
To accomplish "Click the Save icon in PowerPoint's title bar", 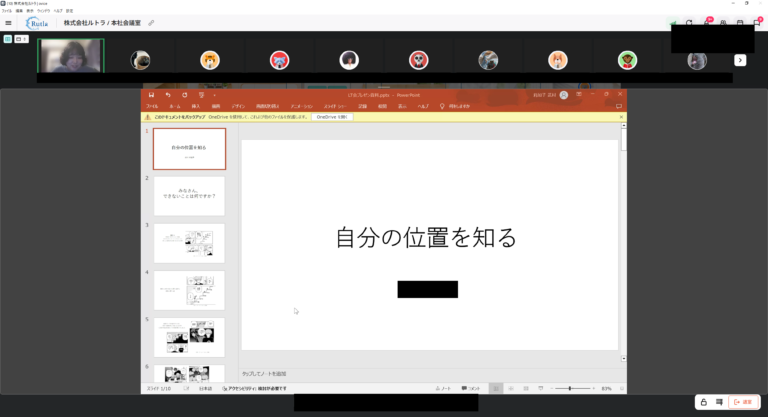I will pos(152,95).
